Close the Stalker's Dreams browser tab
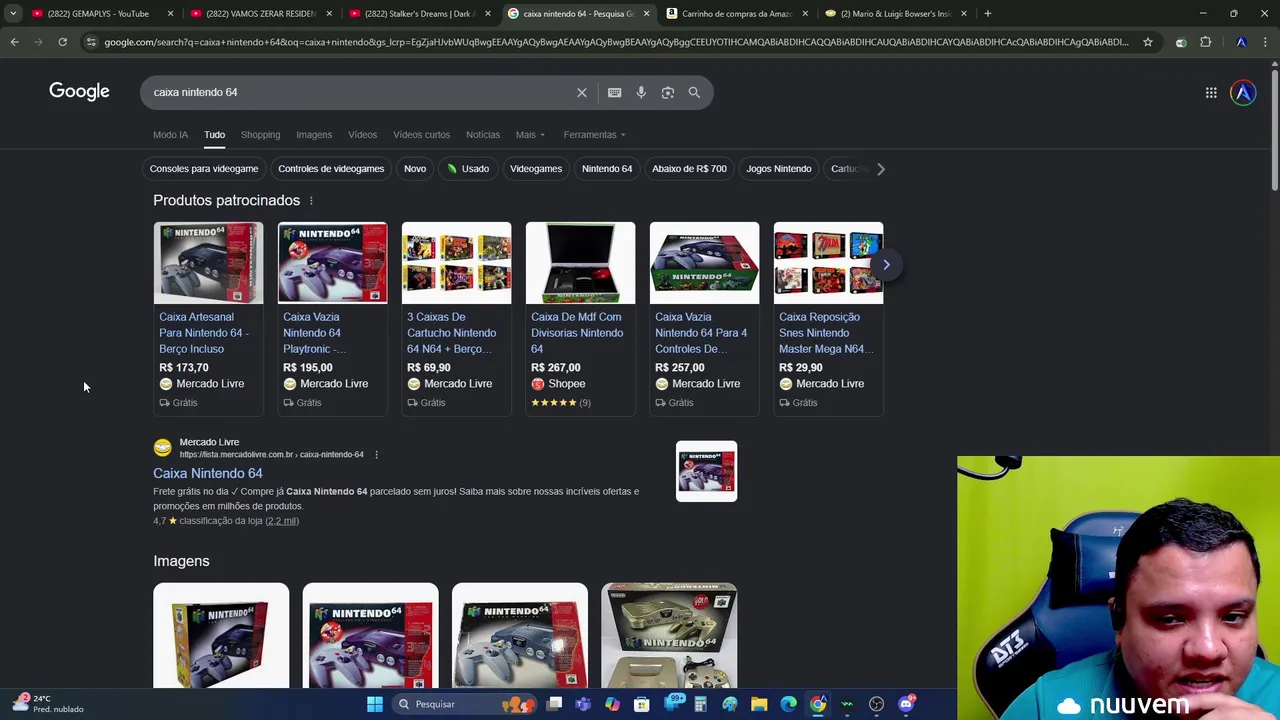The width and height of the screenshot is (1280, 720). click(488, 13)
